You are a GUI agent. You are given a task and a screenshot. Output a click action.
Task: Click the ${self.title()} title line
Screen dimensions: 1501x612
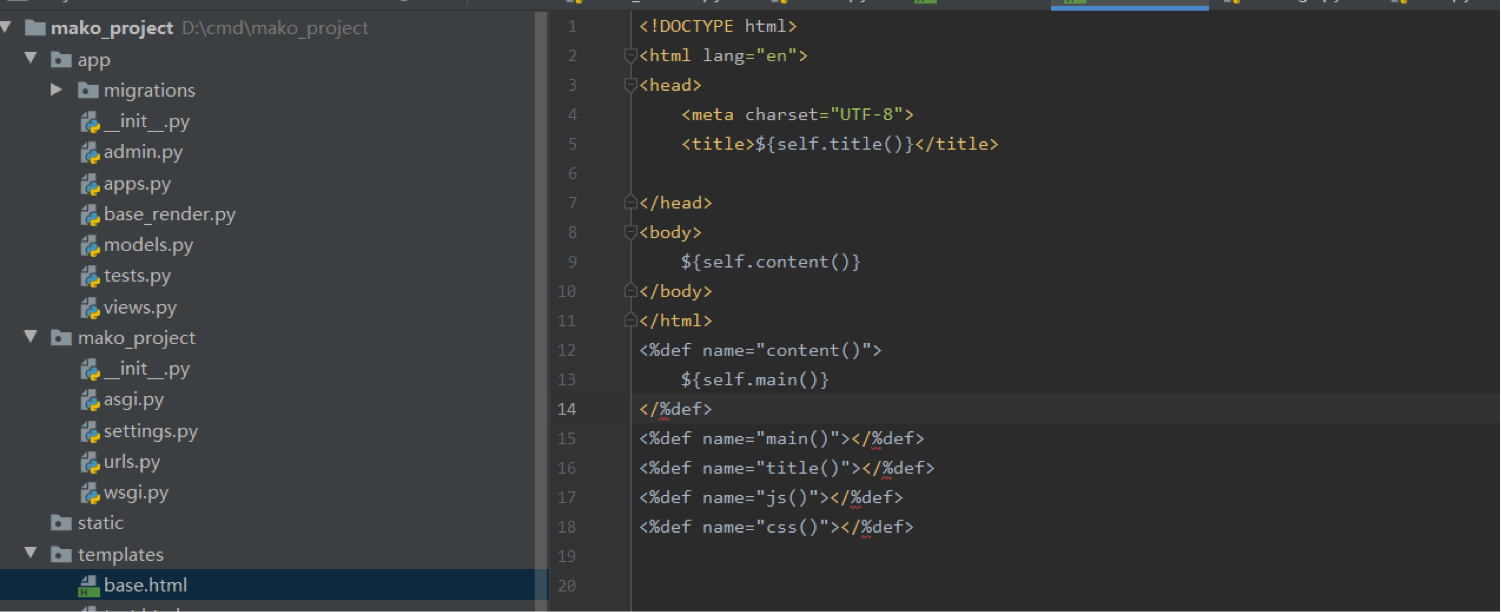click(x=840, y=144)
